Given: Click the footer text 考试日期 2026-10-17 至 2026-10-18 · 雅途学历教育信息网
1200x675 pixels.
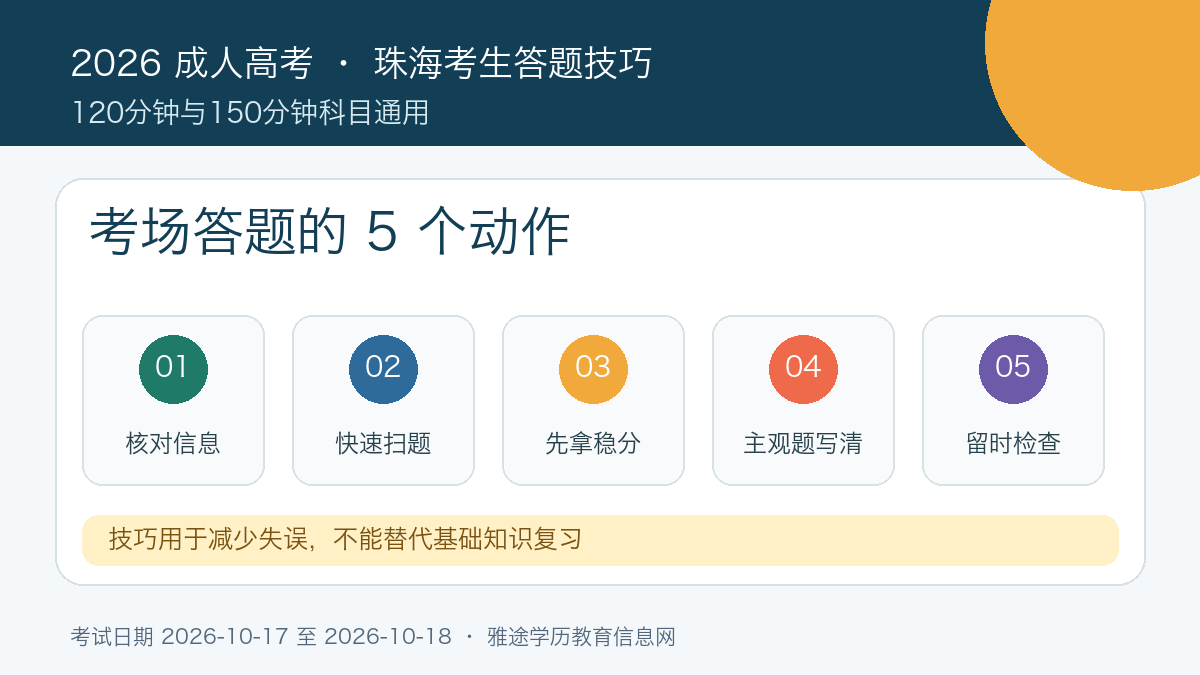Looking at the screenshot, I should click(x=373, y=636).
